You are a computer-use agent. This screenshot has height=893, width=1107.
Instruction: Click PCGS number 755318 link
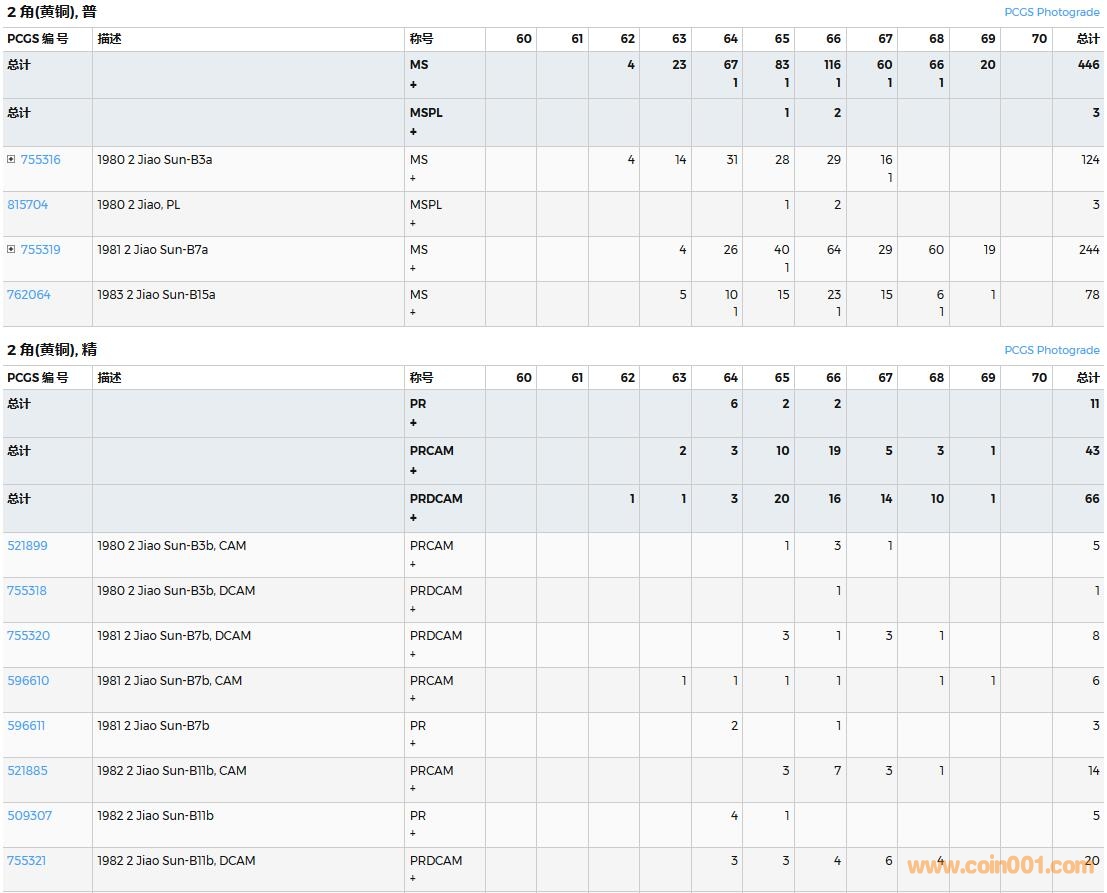point(28,591)
